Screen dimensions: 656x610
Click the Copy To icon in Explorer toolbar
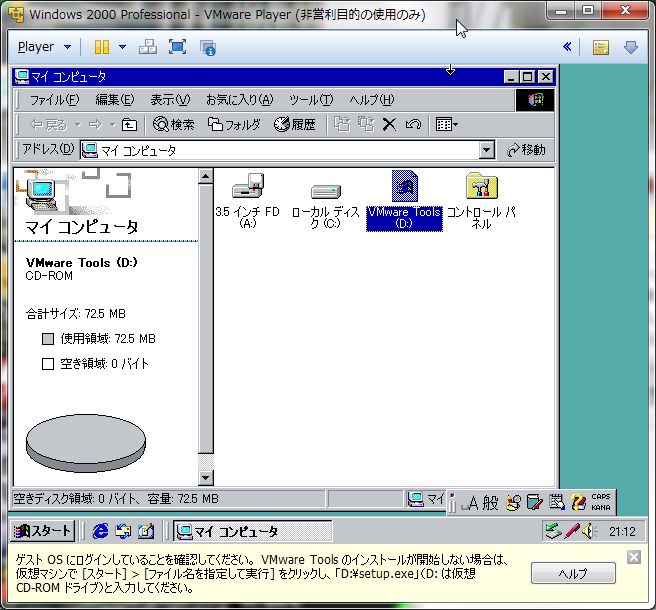click(366, 125)
